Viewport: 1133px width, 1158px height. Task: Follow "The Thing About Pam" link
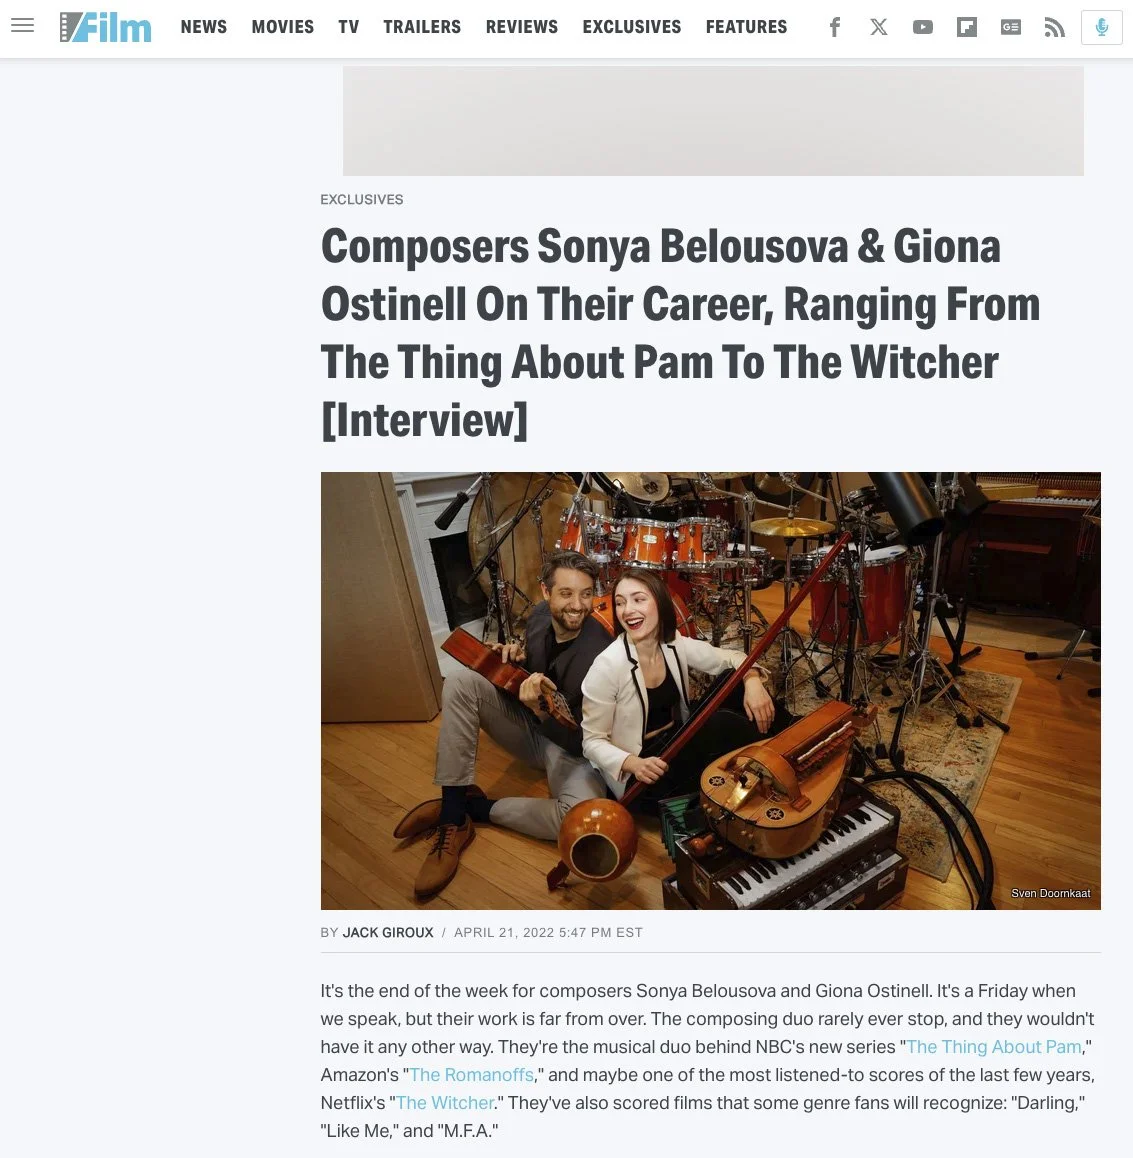pos(993,1046)
